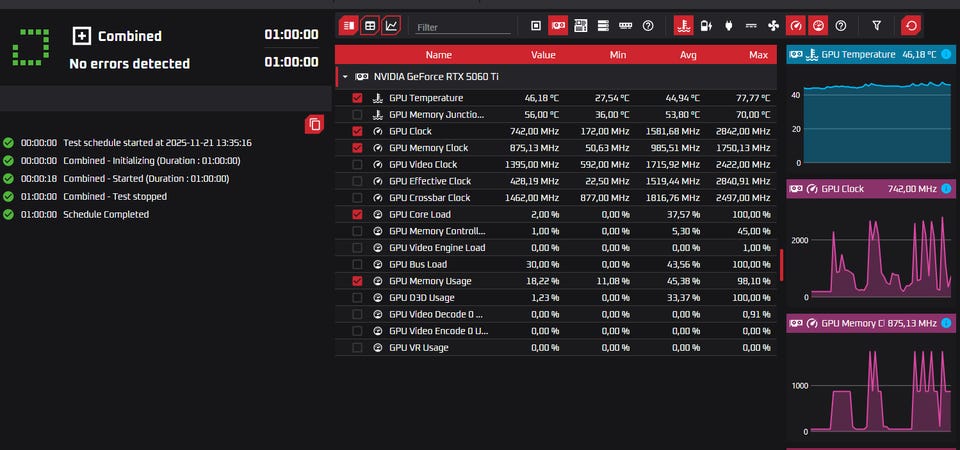Screen dimensions: 960x450
Task: Collapse the NVIDIA GeForce RTX 5060 Ti group
Action: [345, 77]
